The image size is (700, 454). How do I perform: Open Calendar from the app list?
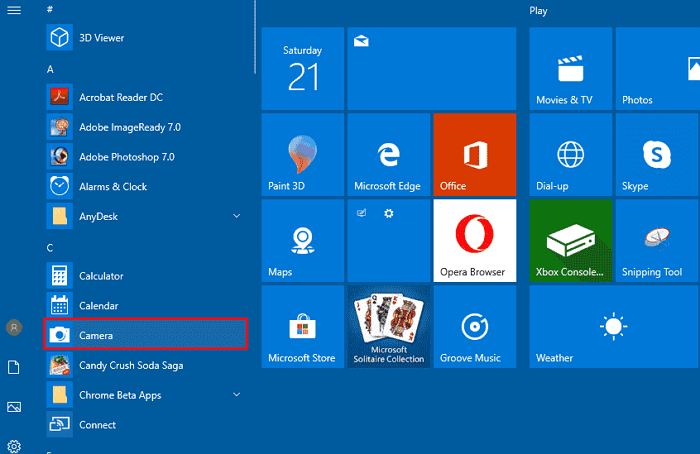146,305
